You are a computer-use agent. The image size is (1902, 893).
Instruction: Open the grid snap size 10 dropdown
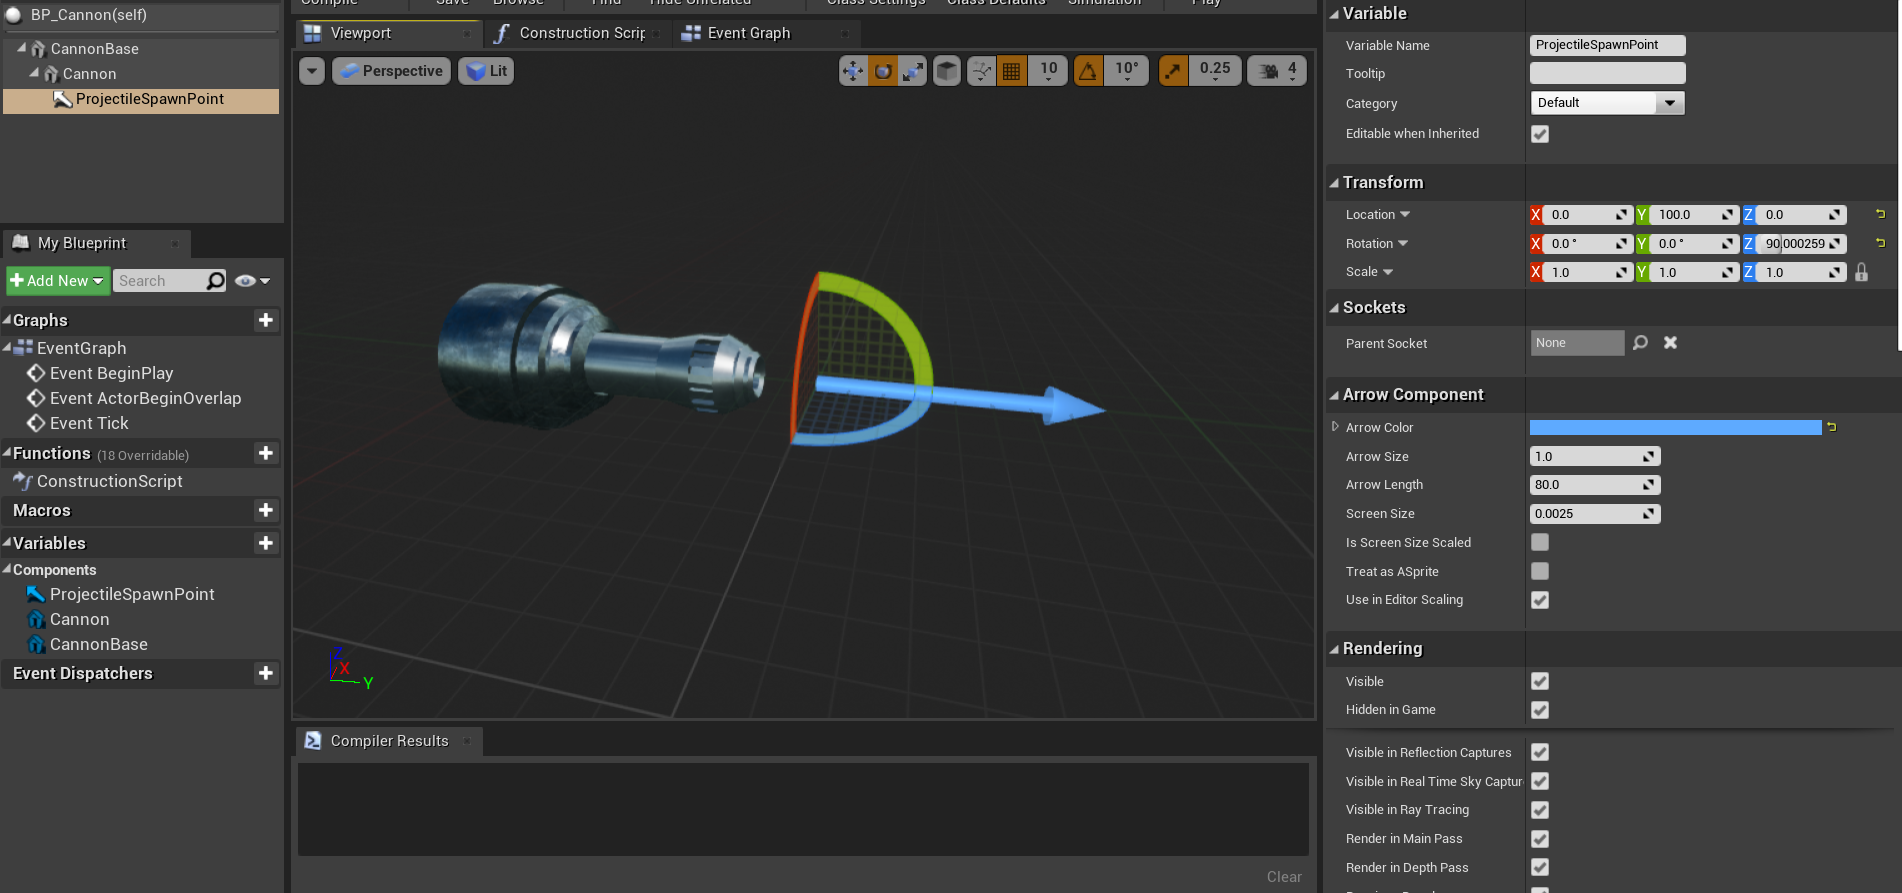tap(1048, 71)
